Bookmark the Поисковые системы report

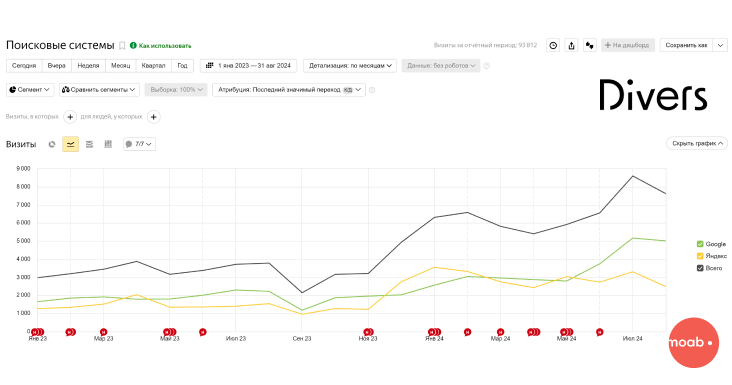(x=122, y=46)
